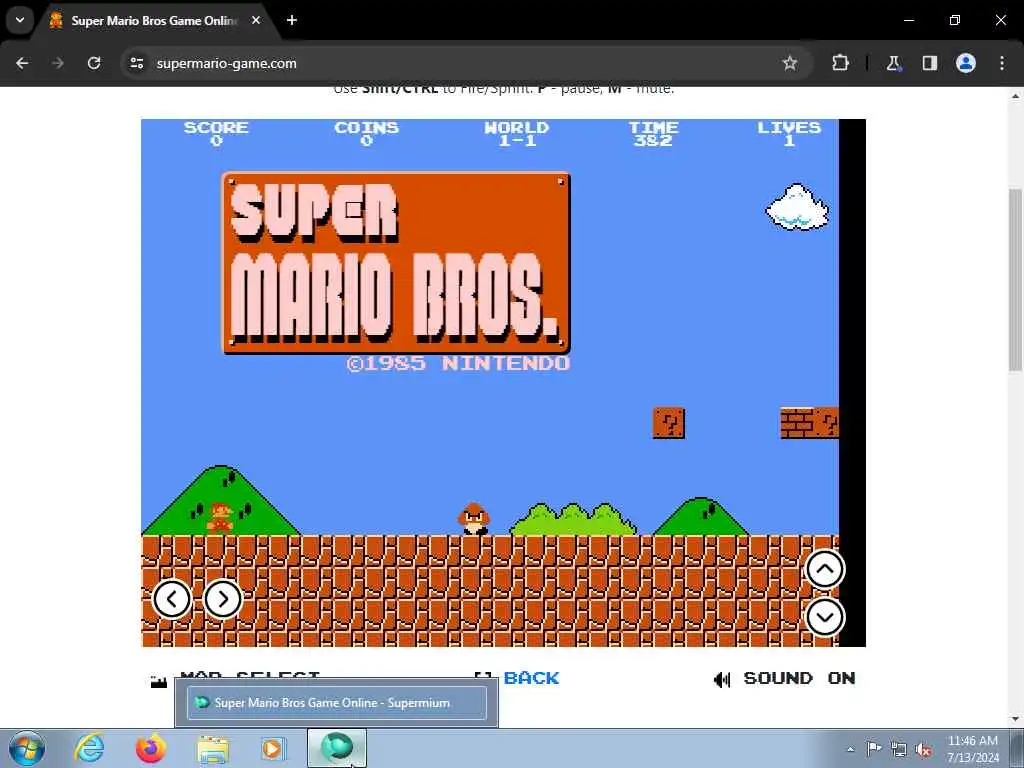Tap the on-screen down crouch control
Viewport: 1024px width, 768px height.
(x=825, y=617)
